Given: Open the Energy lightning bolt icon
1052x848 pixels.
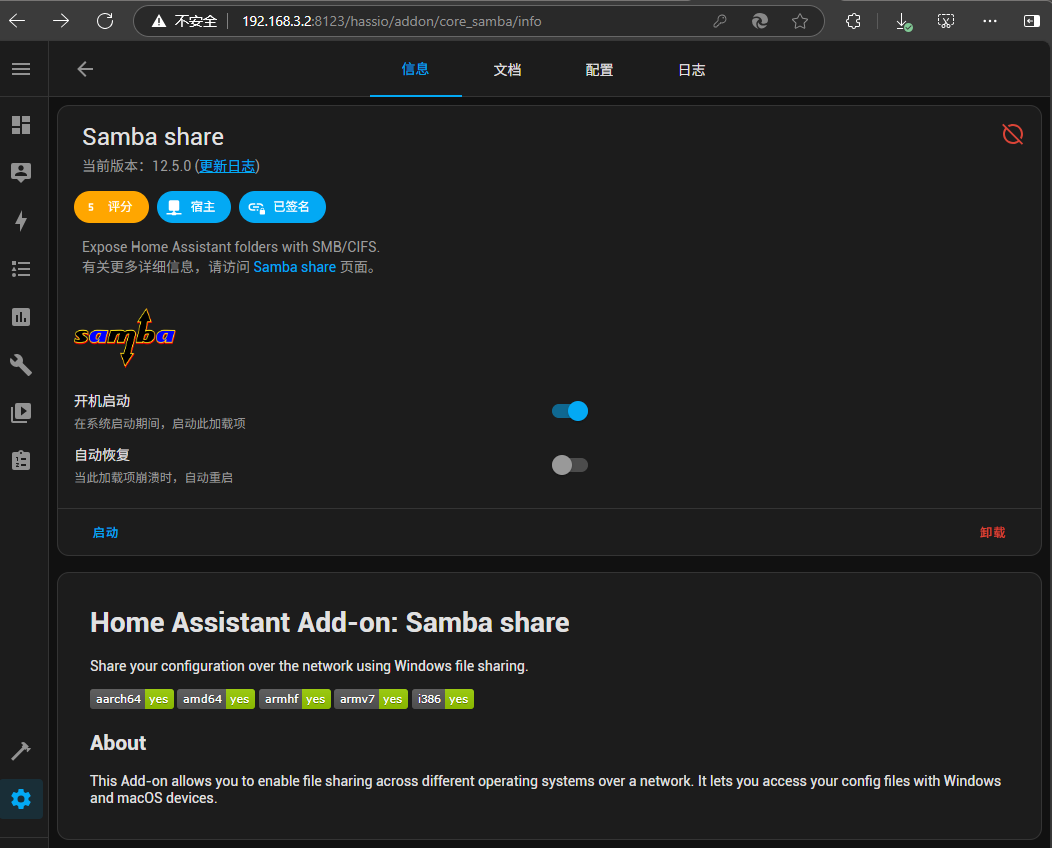Looking at the screenshot, I should click(21, 221).
